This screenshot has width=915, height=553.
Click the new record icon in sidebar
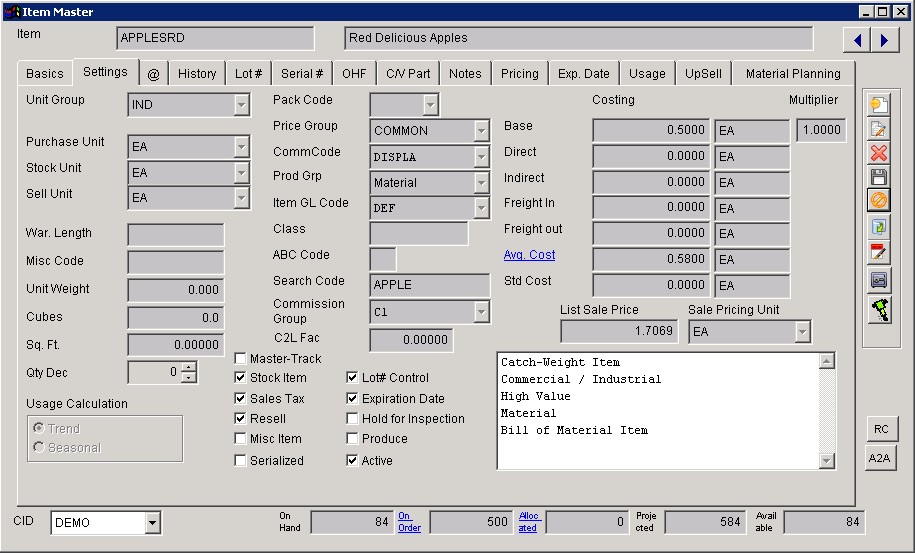(x=879, y=104)
